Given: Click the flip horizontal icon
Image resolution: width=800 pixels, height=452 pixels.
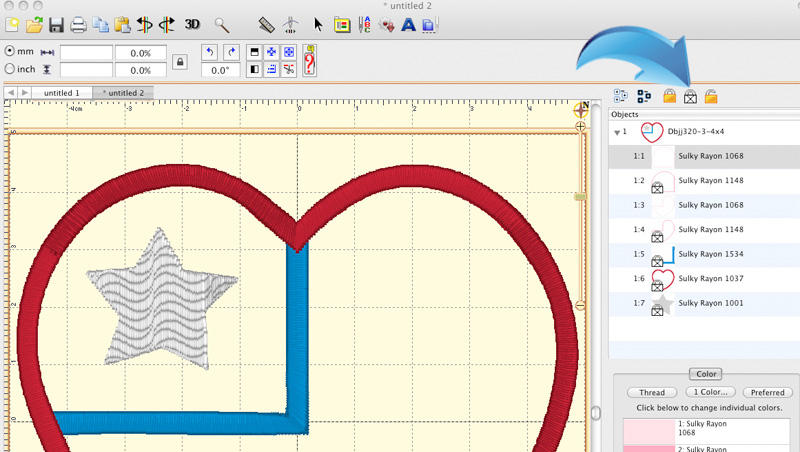Looking at the screenshot, I should tap(254, 69).
